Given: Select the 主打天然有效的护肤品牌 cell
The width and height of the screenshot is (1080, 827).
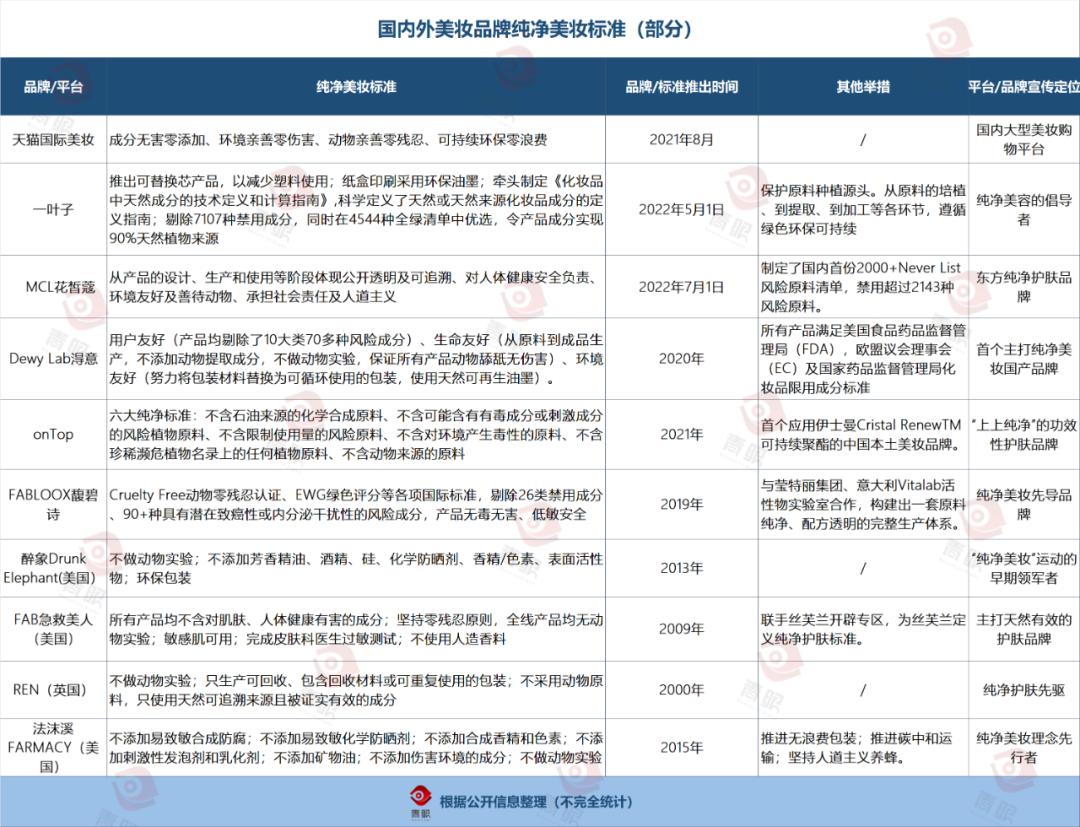Looking at the screenshot, I should click(x=1024, y=629).
